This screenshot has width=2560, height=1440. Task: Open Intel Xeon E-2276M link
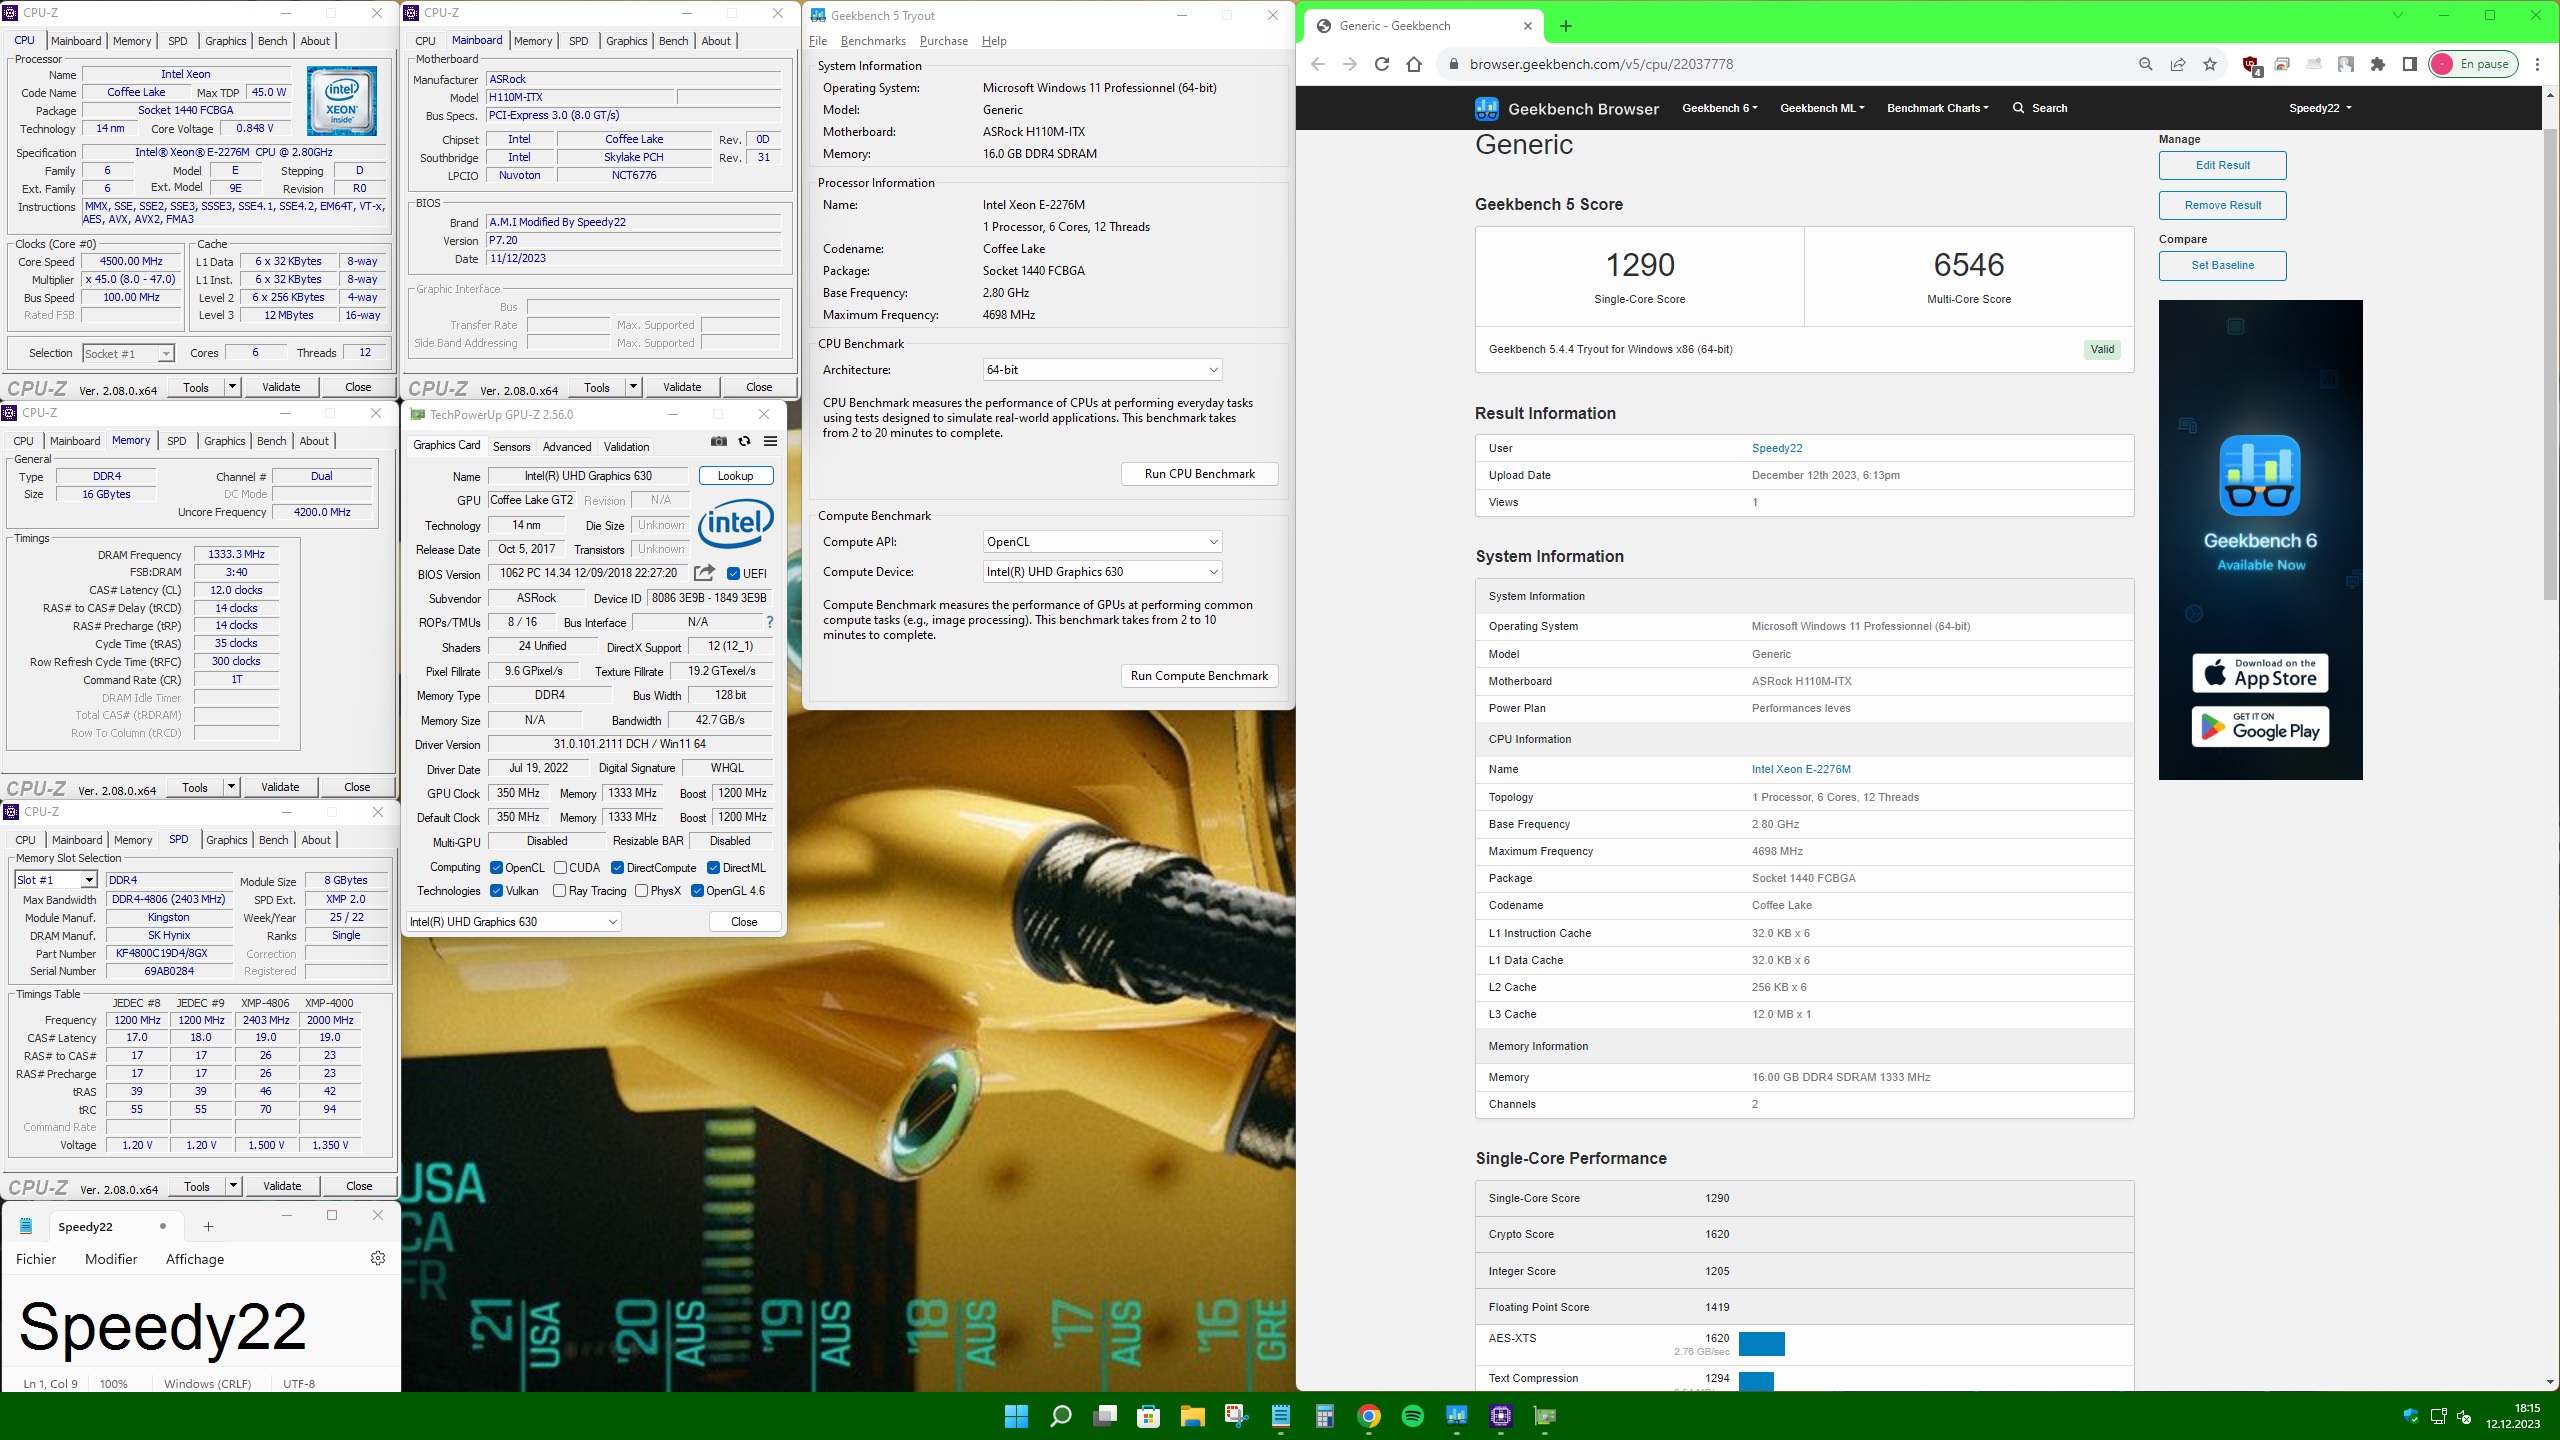[1800, 769]
